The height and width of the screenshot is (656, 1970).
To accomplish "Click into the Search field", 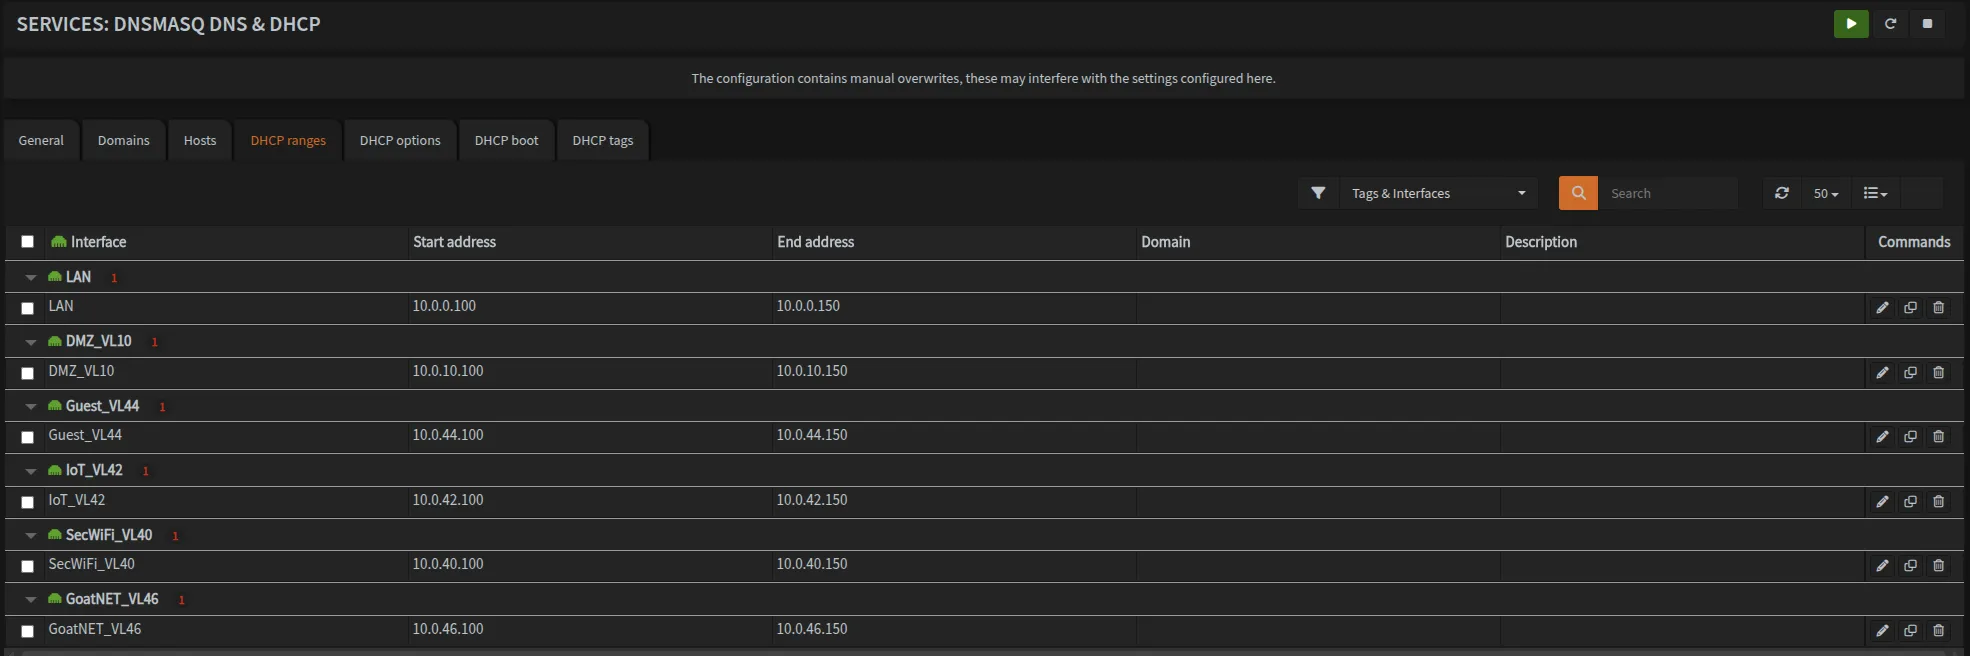I will 1667,193.
